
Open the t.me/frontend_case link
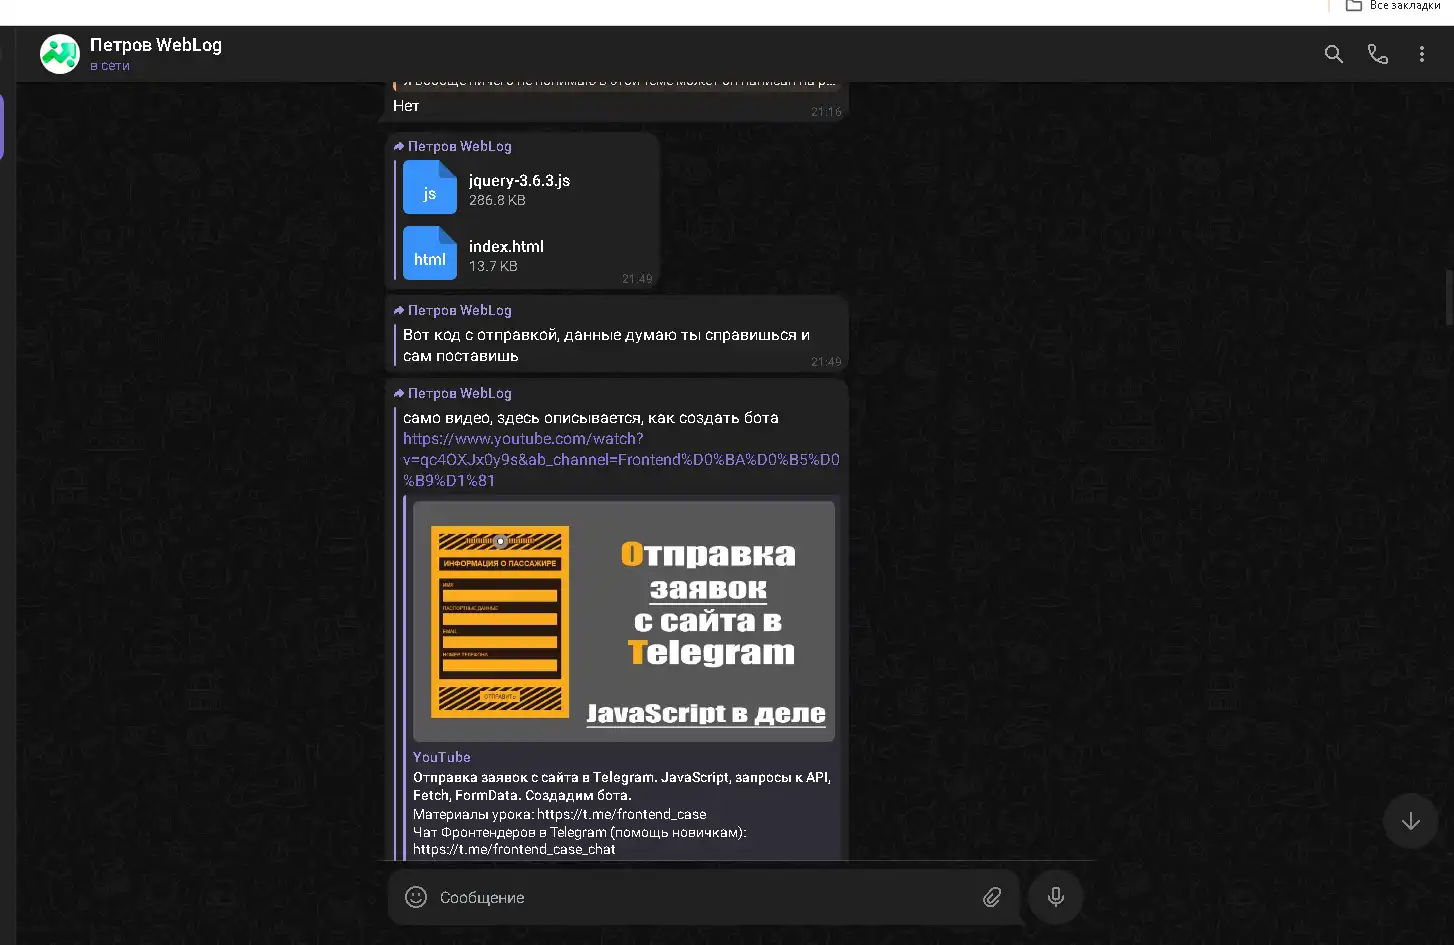point(621,814)
